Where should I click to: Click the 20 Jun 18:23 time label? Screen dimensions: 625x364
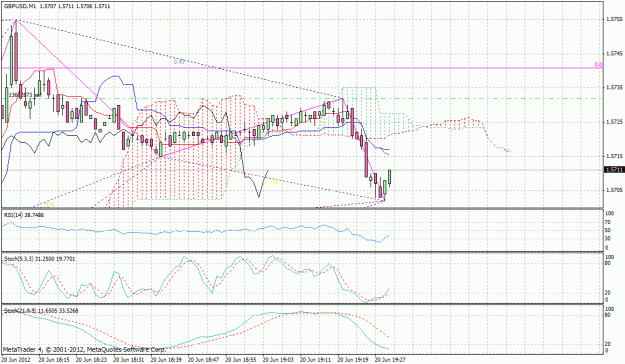pyautogui.click(x=91, y=360)
